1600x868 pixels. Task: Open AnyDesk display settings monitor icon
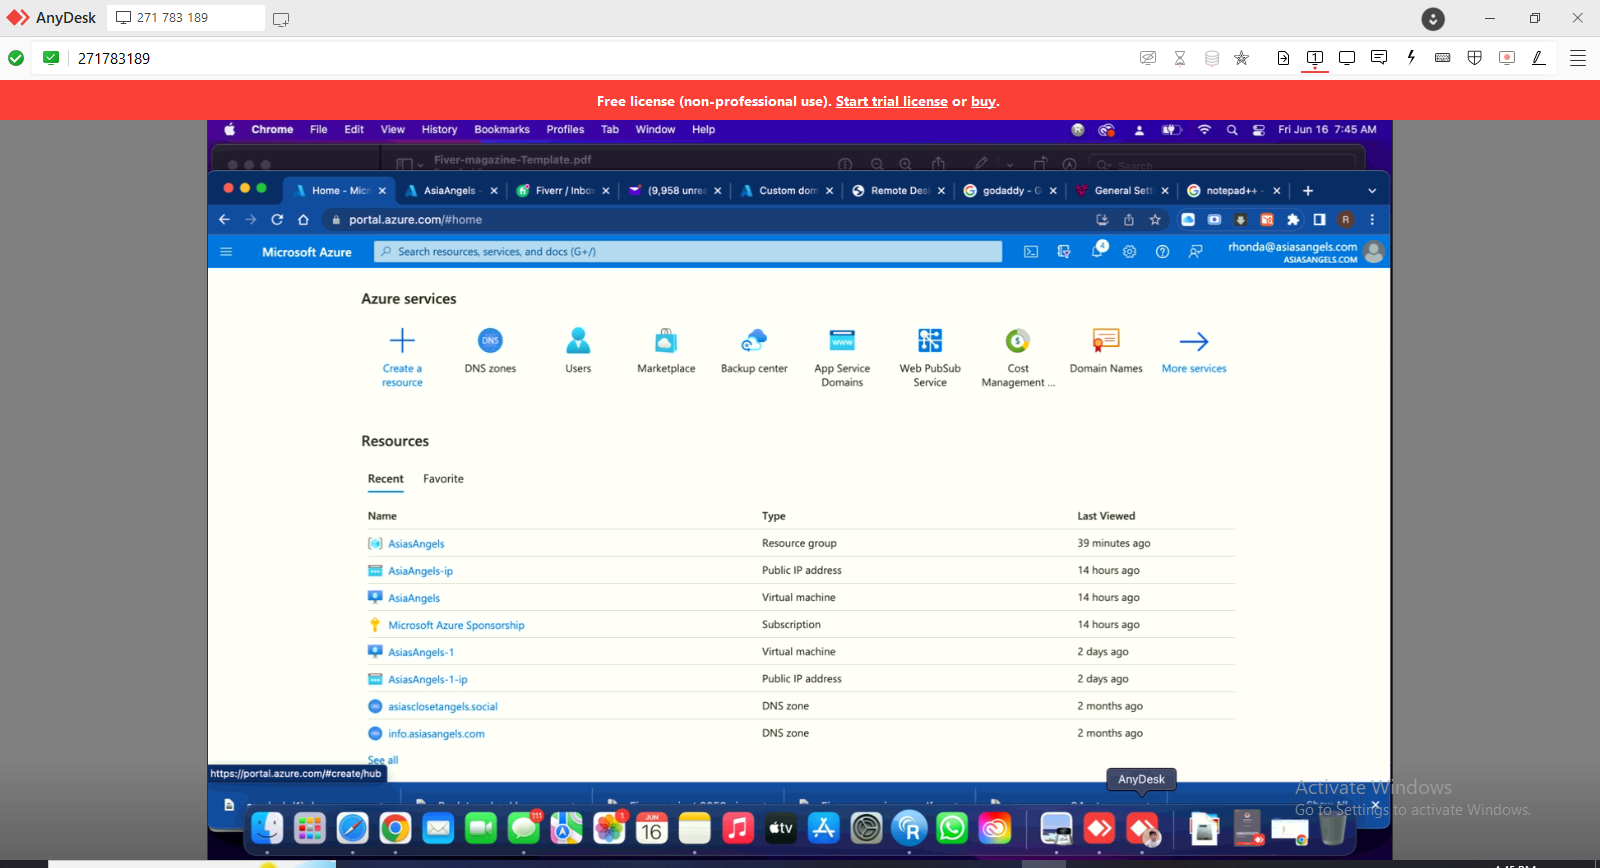coord(1347,58)
